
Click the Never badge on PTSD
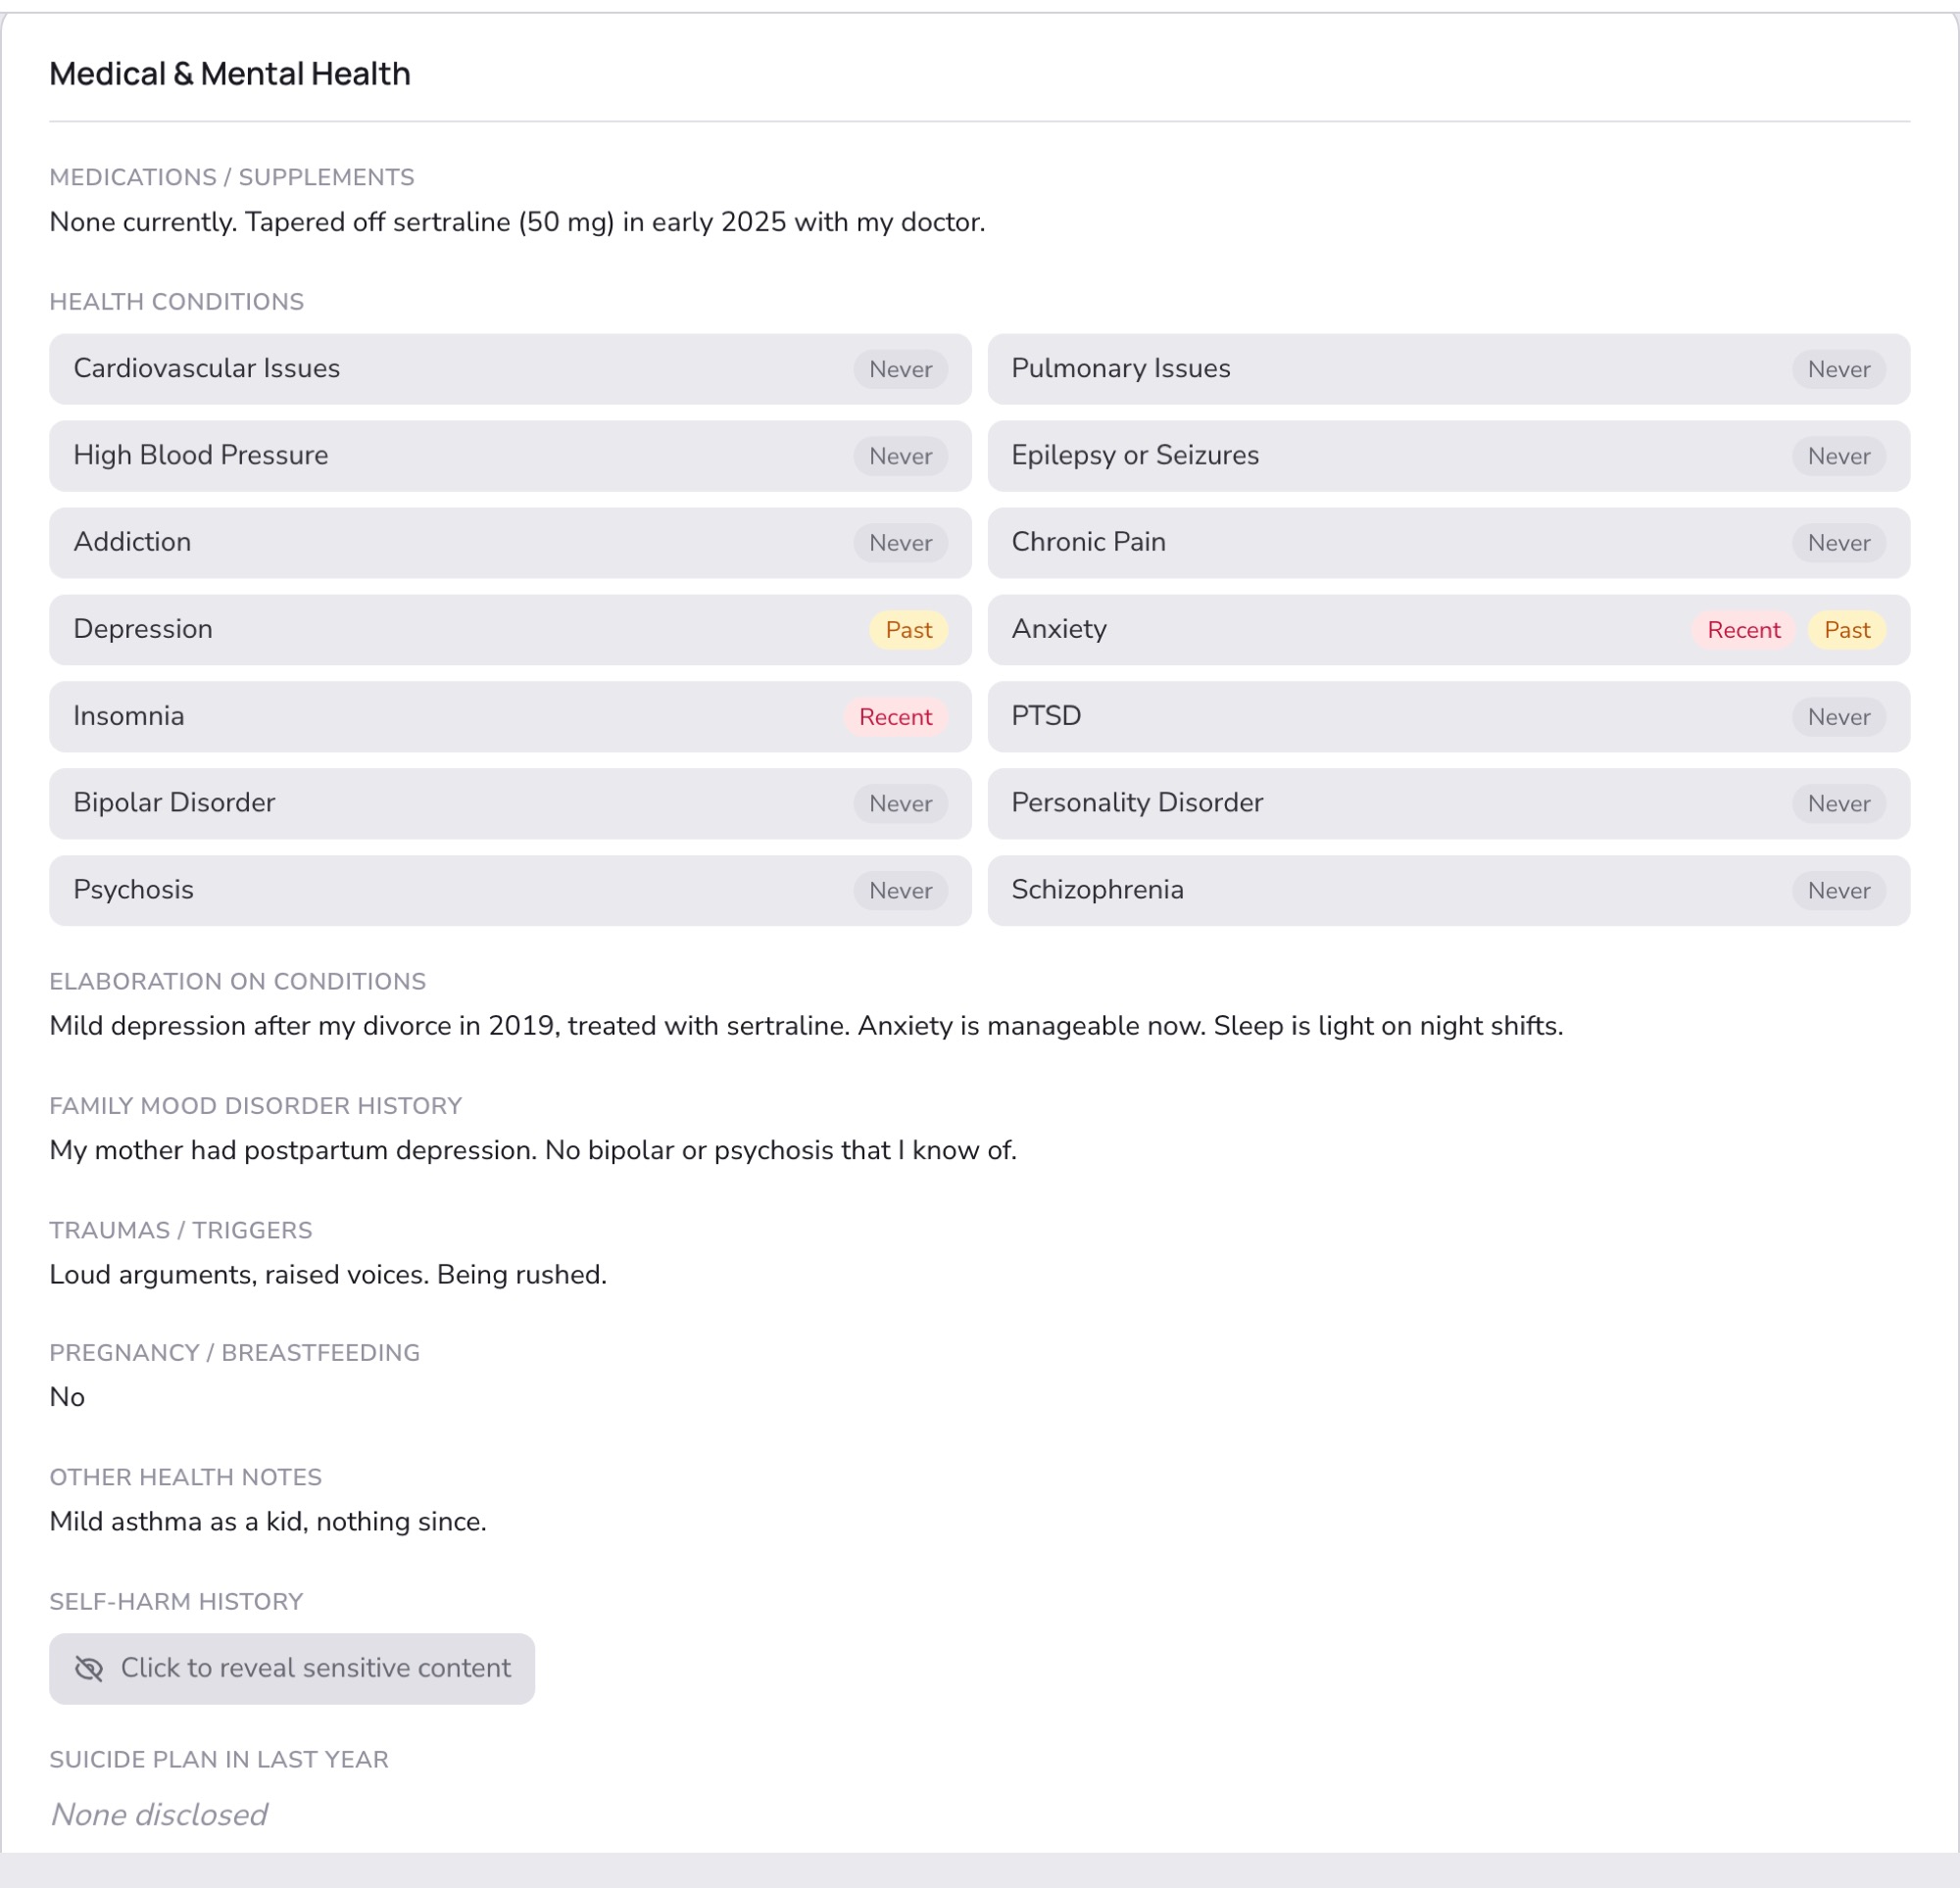point(1838,717)
